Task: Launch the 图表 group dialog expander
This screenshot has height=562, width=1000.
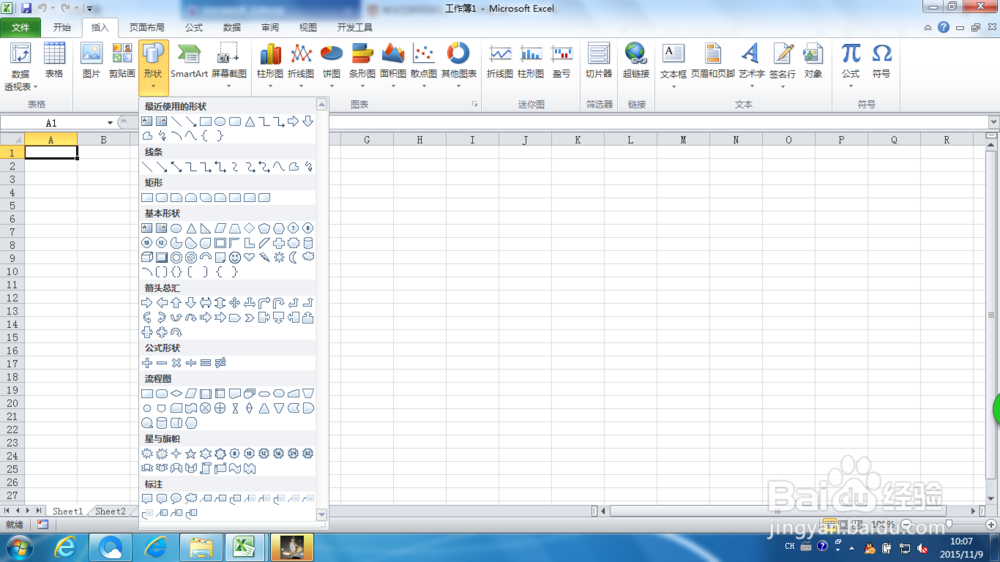Action: coord(474,104)
